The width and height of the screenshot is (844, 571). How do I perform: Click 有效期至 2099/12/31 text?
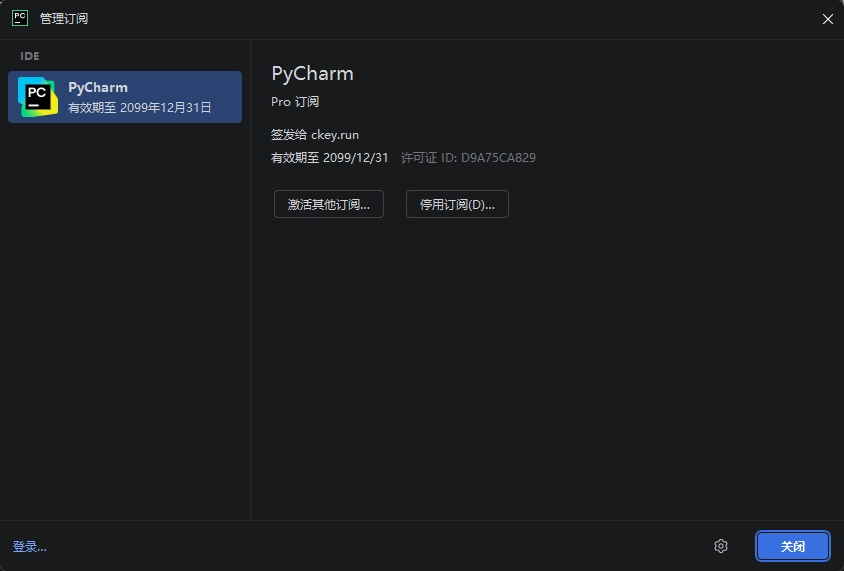[329, 158]
